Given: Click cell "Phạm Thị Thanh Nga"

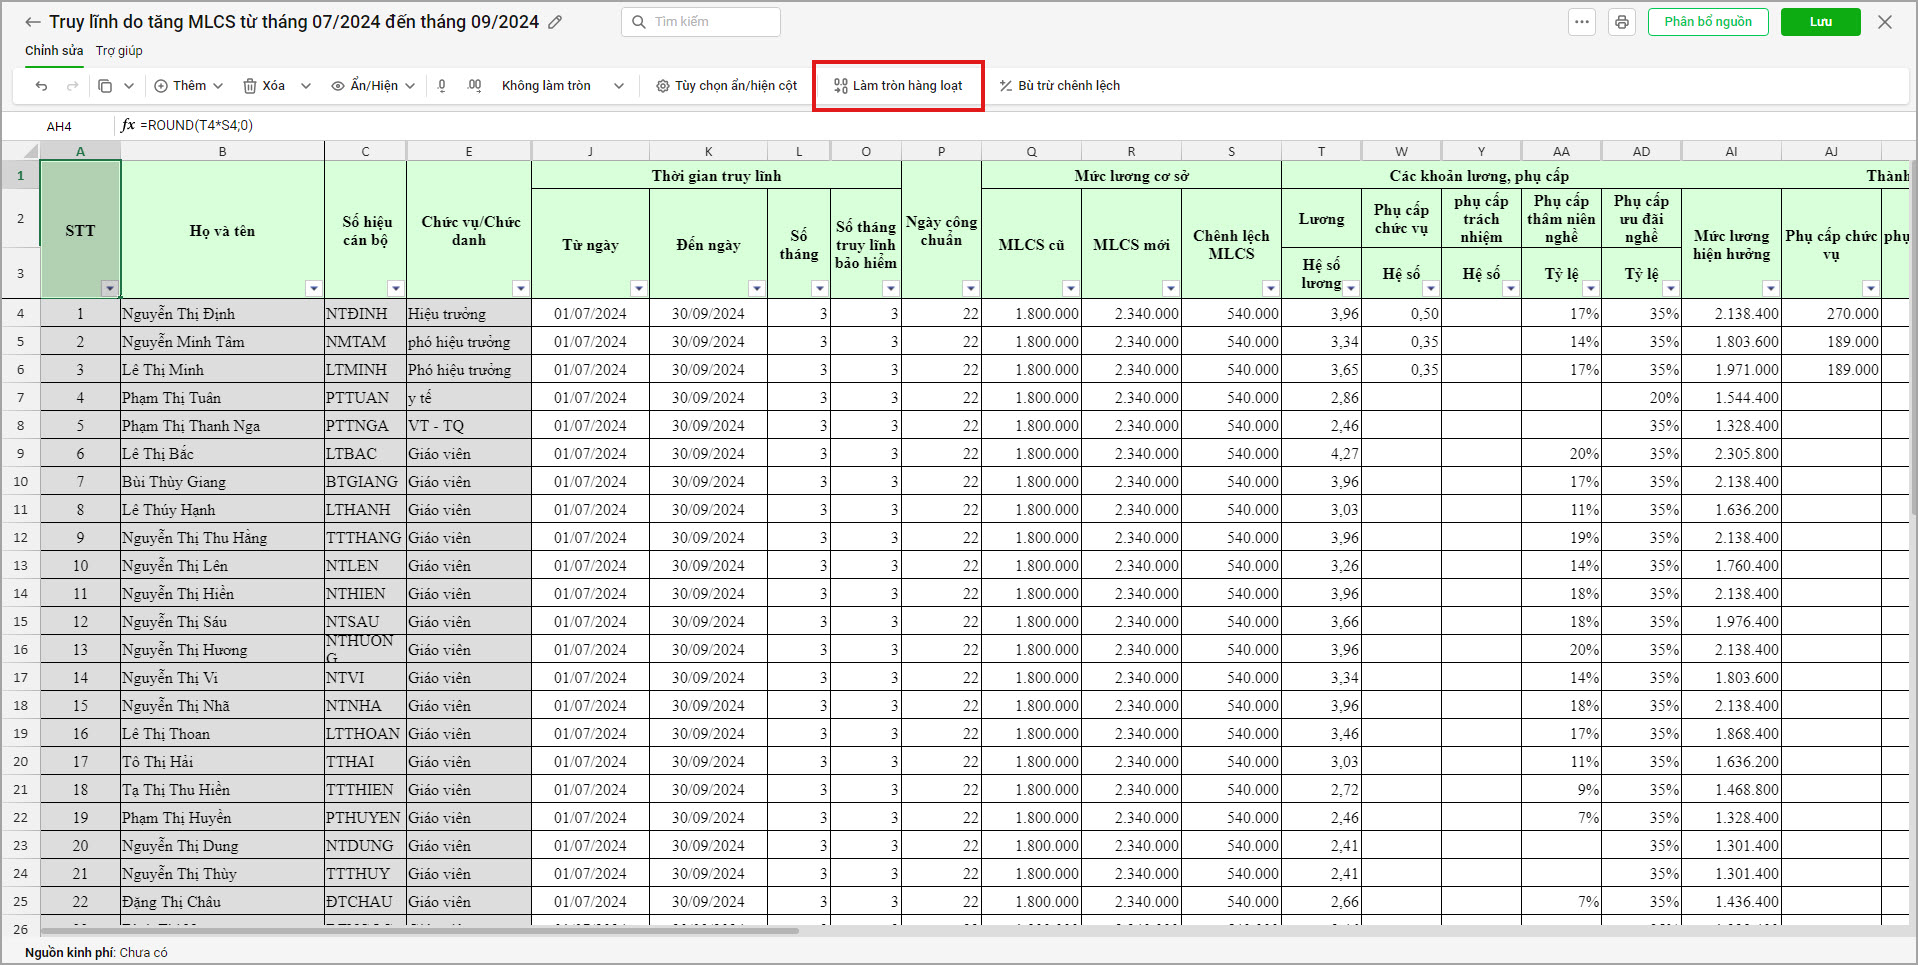Looking at the screenshot, I should (222, 425).
